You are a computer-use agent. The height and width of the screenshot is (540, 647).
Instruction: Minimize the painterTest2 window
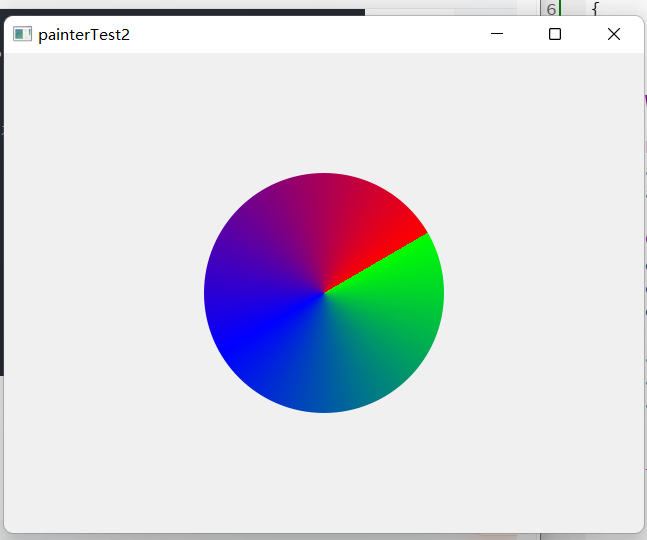[x=497, y=34]
